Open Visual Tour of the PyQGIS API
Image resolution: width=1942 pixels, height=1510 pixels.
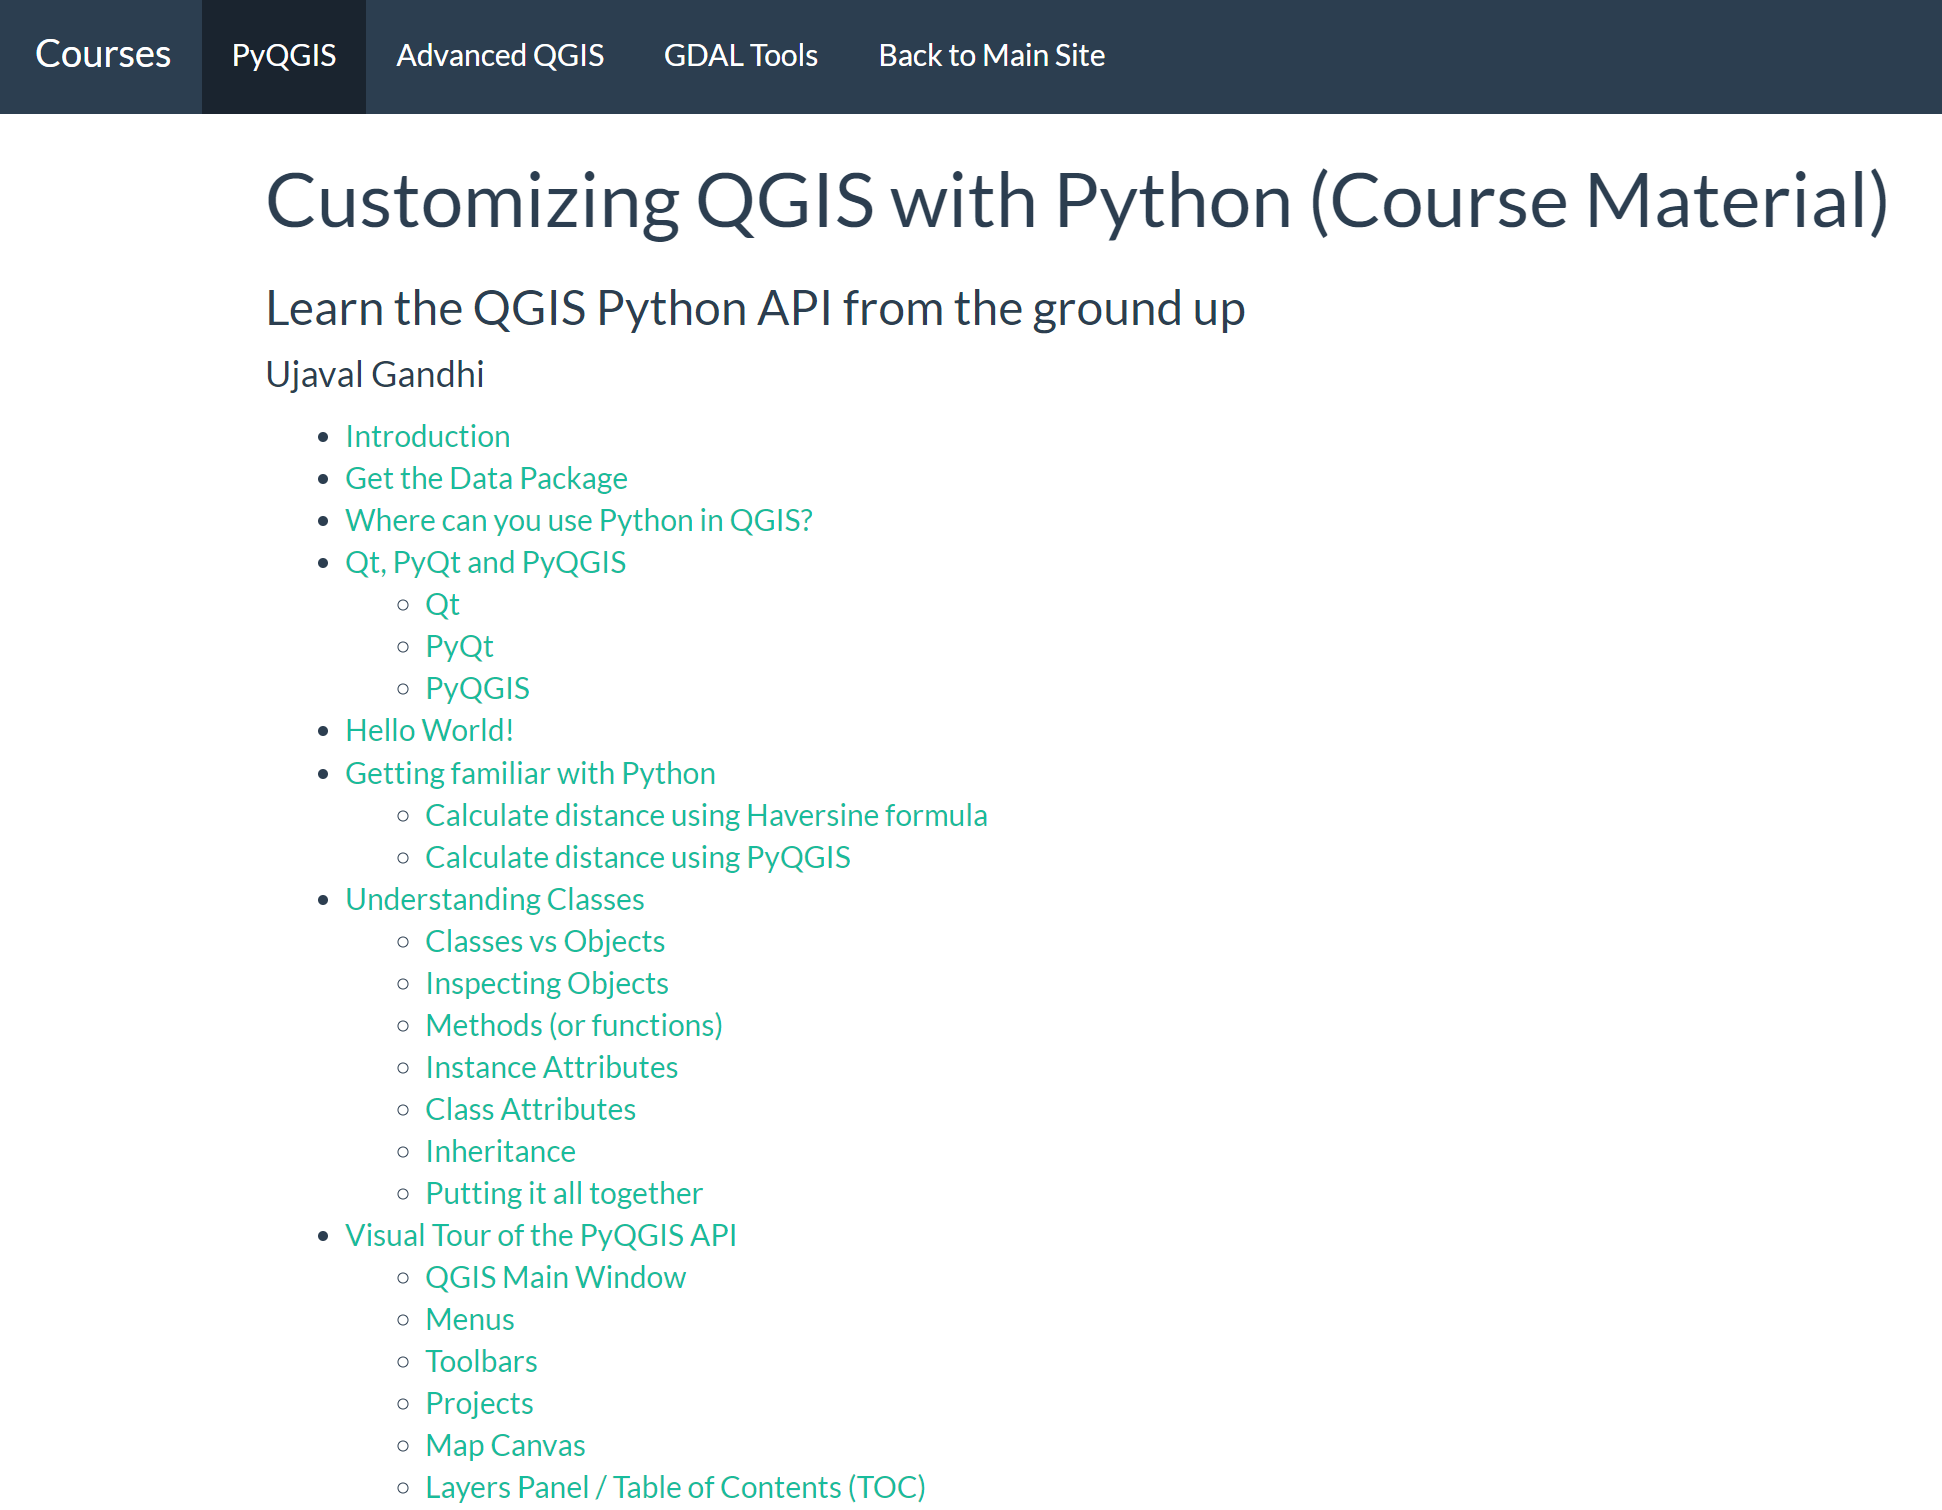coord(540,1236)
